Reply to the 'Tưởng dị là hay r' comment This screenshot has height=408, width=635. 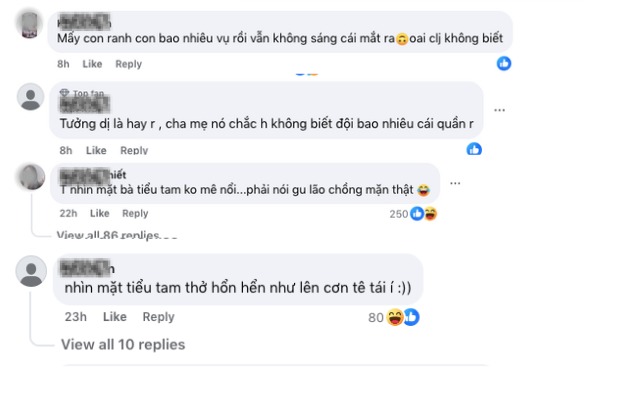[x=133, y=150]
